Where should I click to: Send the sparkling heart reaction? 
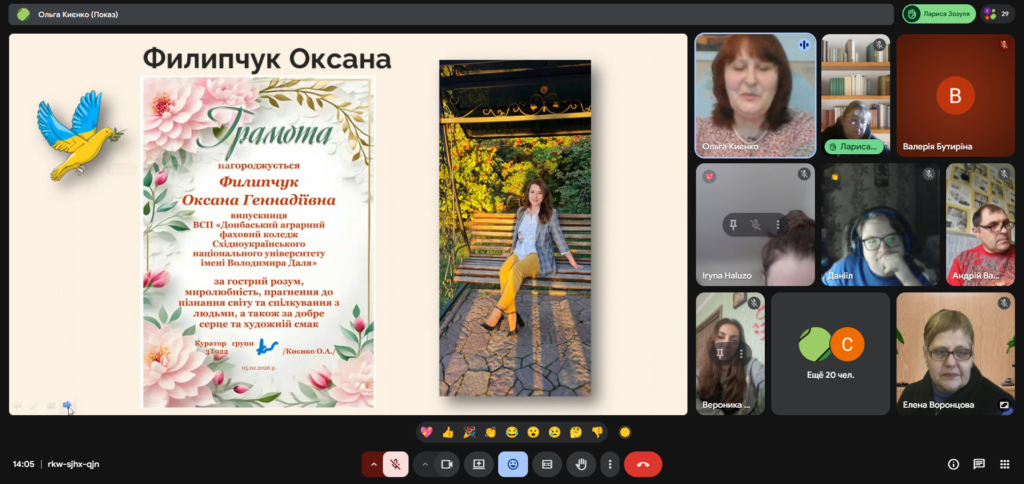click(x=426, y=432)
